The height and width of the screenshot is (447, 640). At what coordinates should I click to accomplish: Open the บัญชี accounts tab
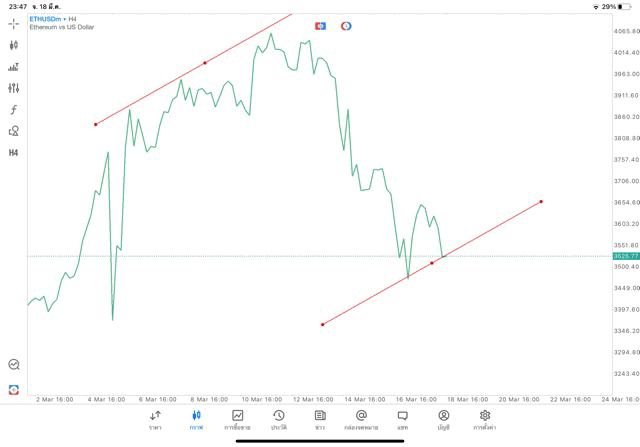443,419
